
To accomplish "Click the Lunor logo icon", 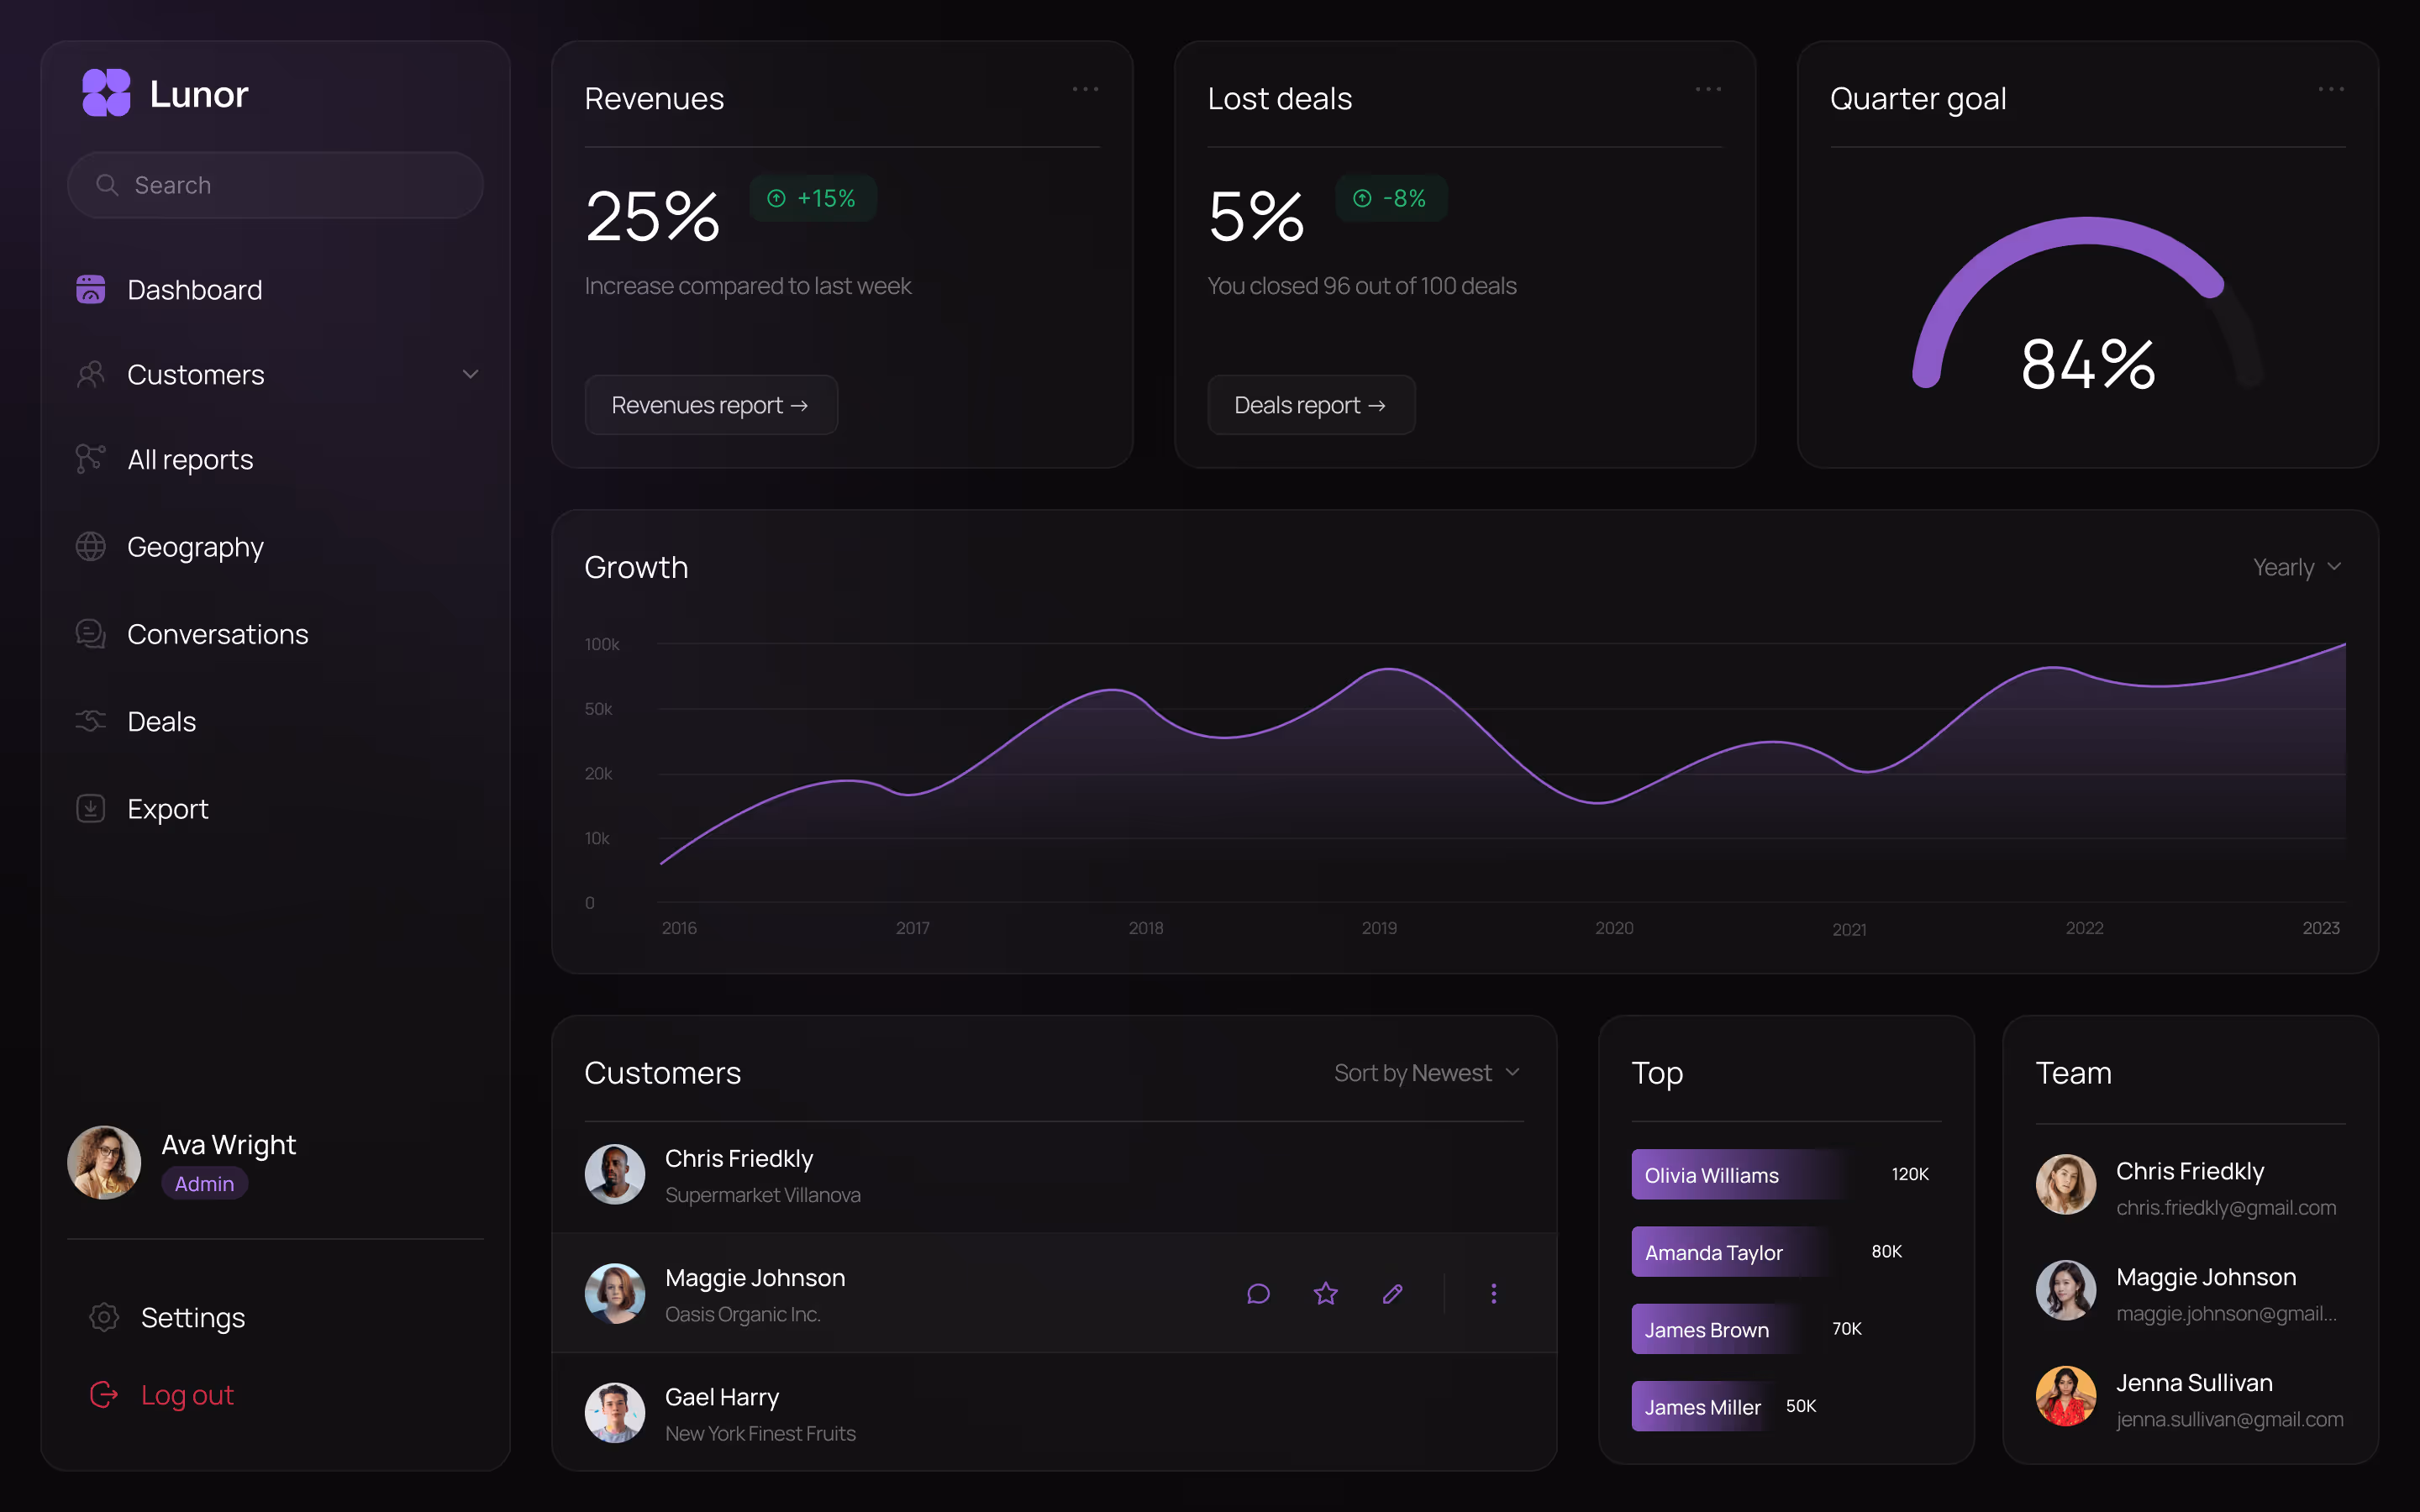I will pyautogui.click(x=106, y=93).
